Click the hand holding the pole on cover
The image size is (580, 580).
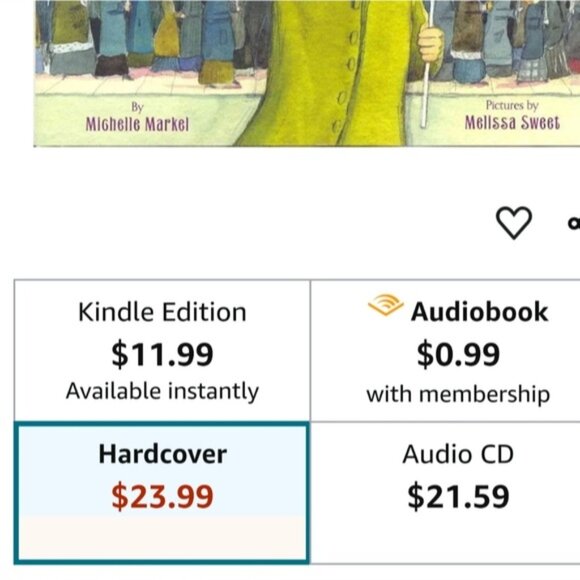pyautogui.click(x=431, y=44)
